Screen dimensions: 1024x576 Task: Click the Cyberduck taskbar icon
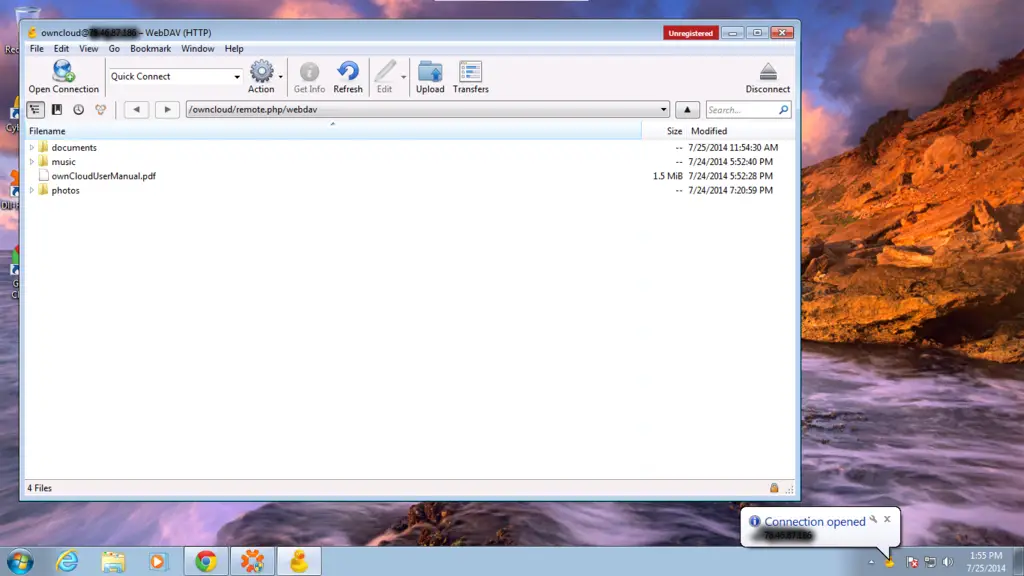pyautogui.click(x=298, y=562)
